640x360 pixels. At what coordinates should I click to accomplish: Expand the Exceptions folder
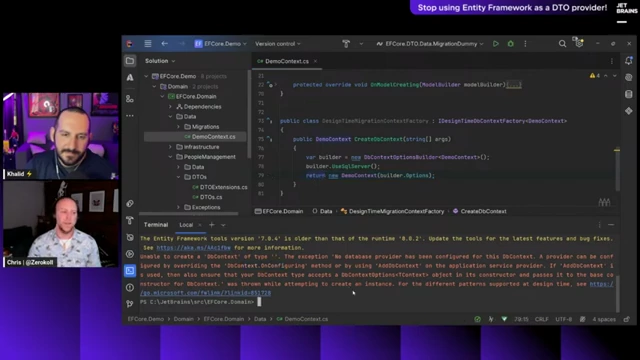click(178, 207)
